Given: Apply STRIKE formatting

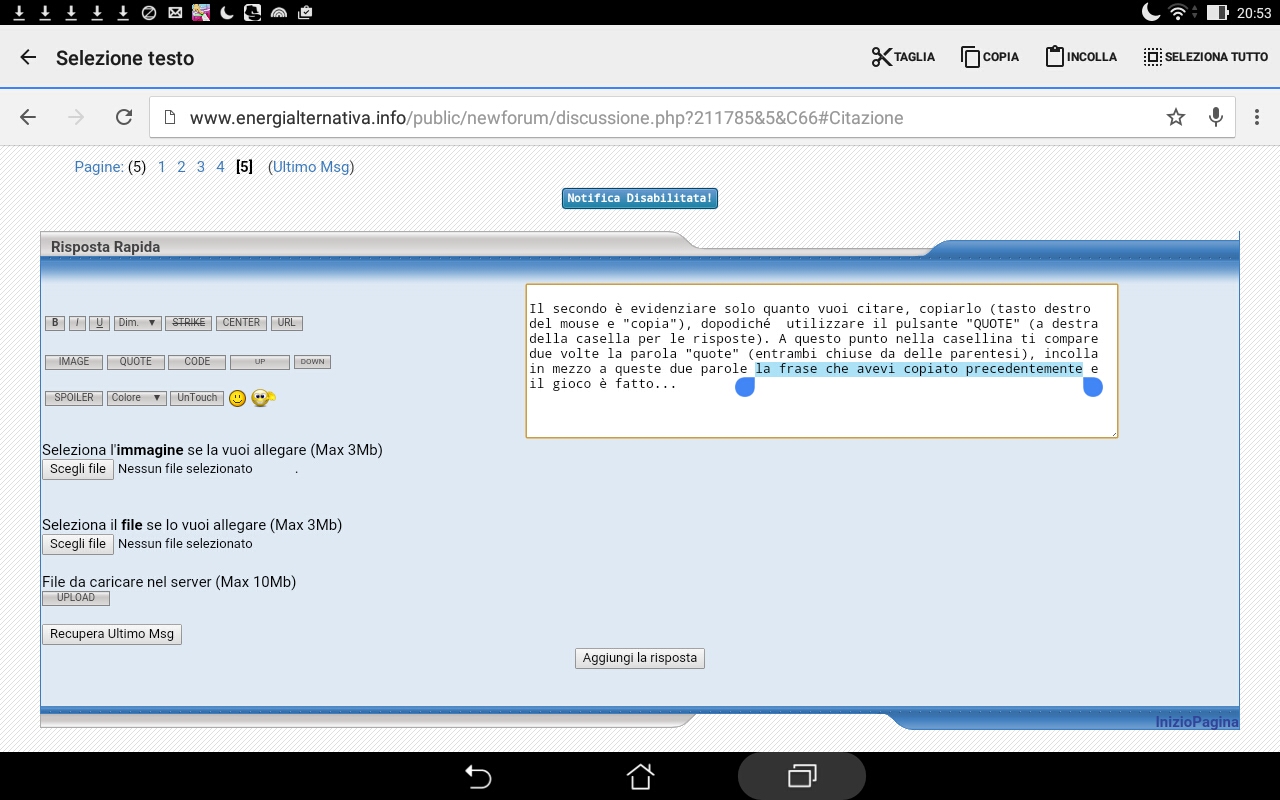Looking at the screenshot, I should click(x=188, y=323).
